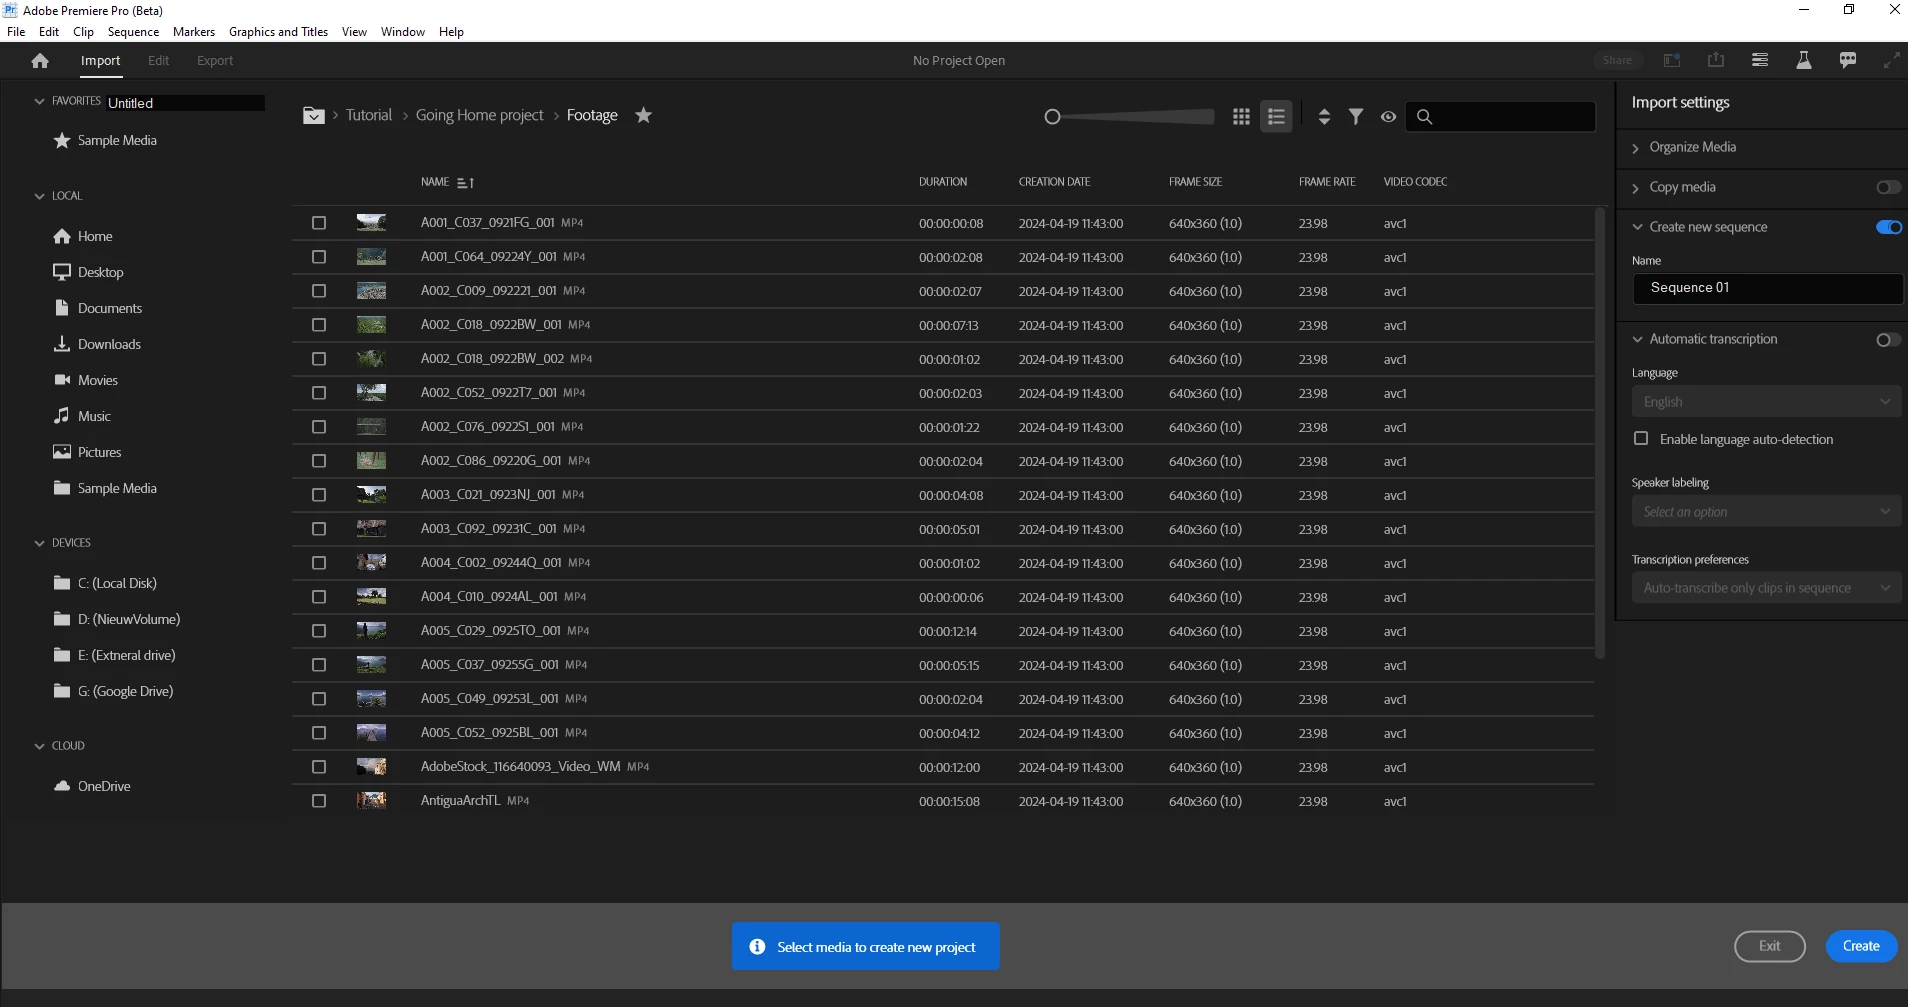Expand the Organize Media section

(1636, 148)
